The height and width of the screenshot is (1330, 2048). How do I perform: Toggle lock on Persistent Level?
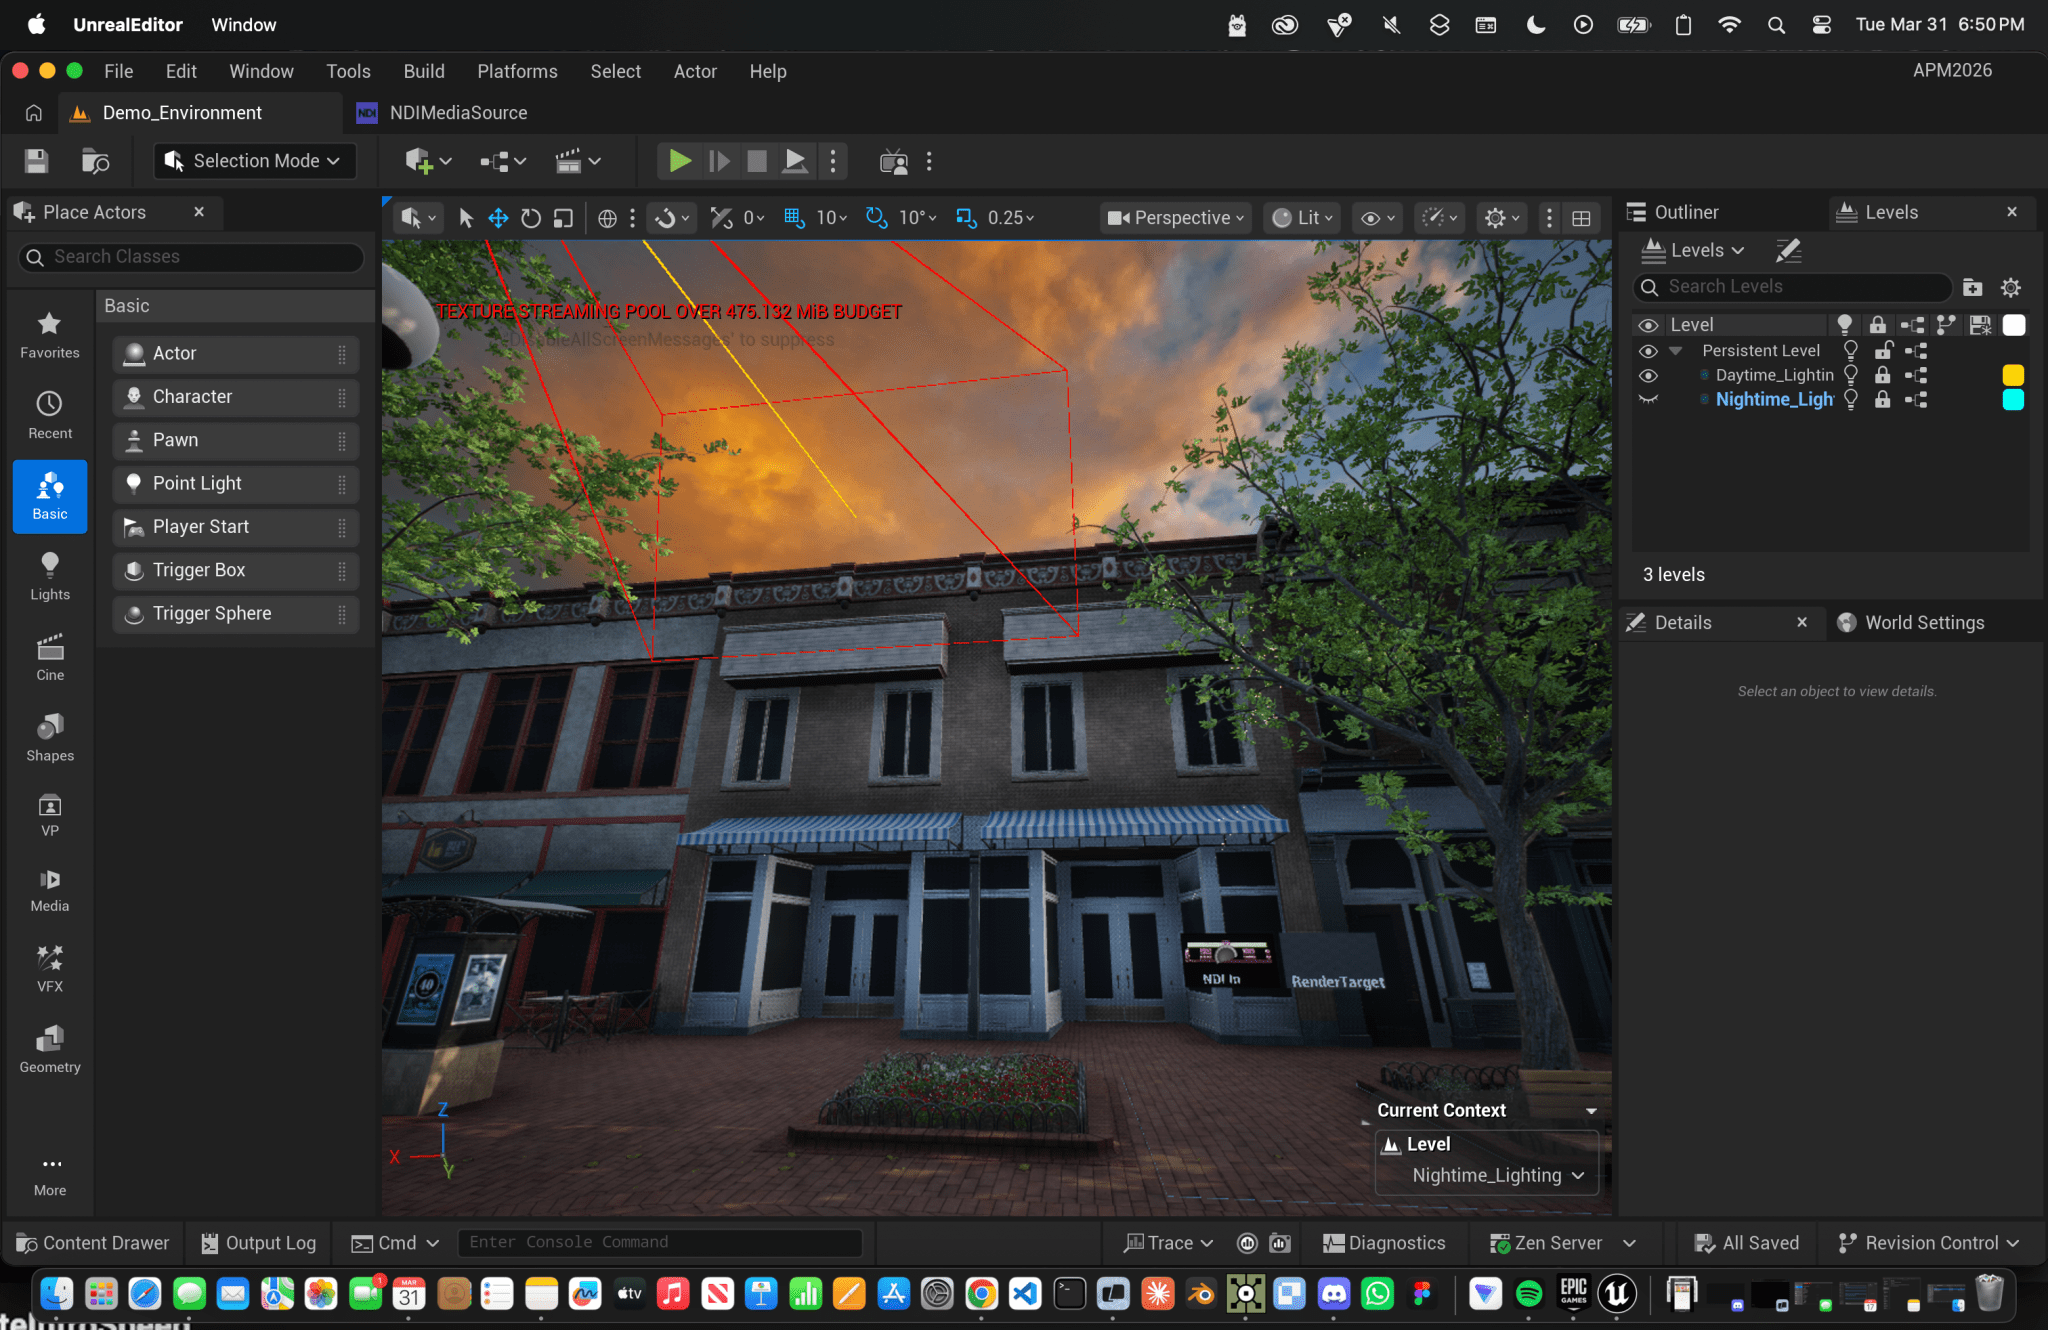point(1883,351)
